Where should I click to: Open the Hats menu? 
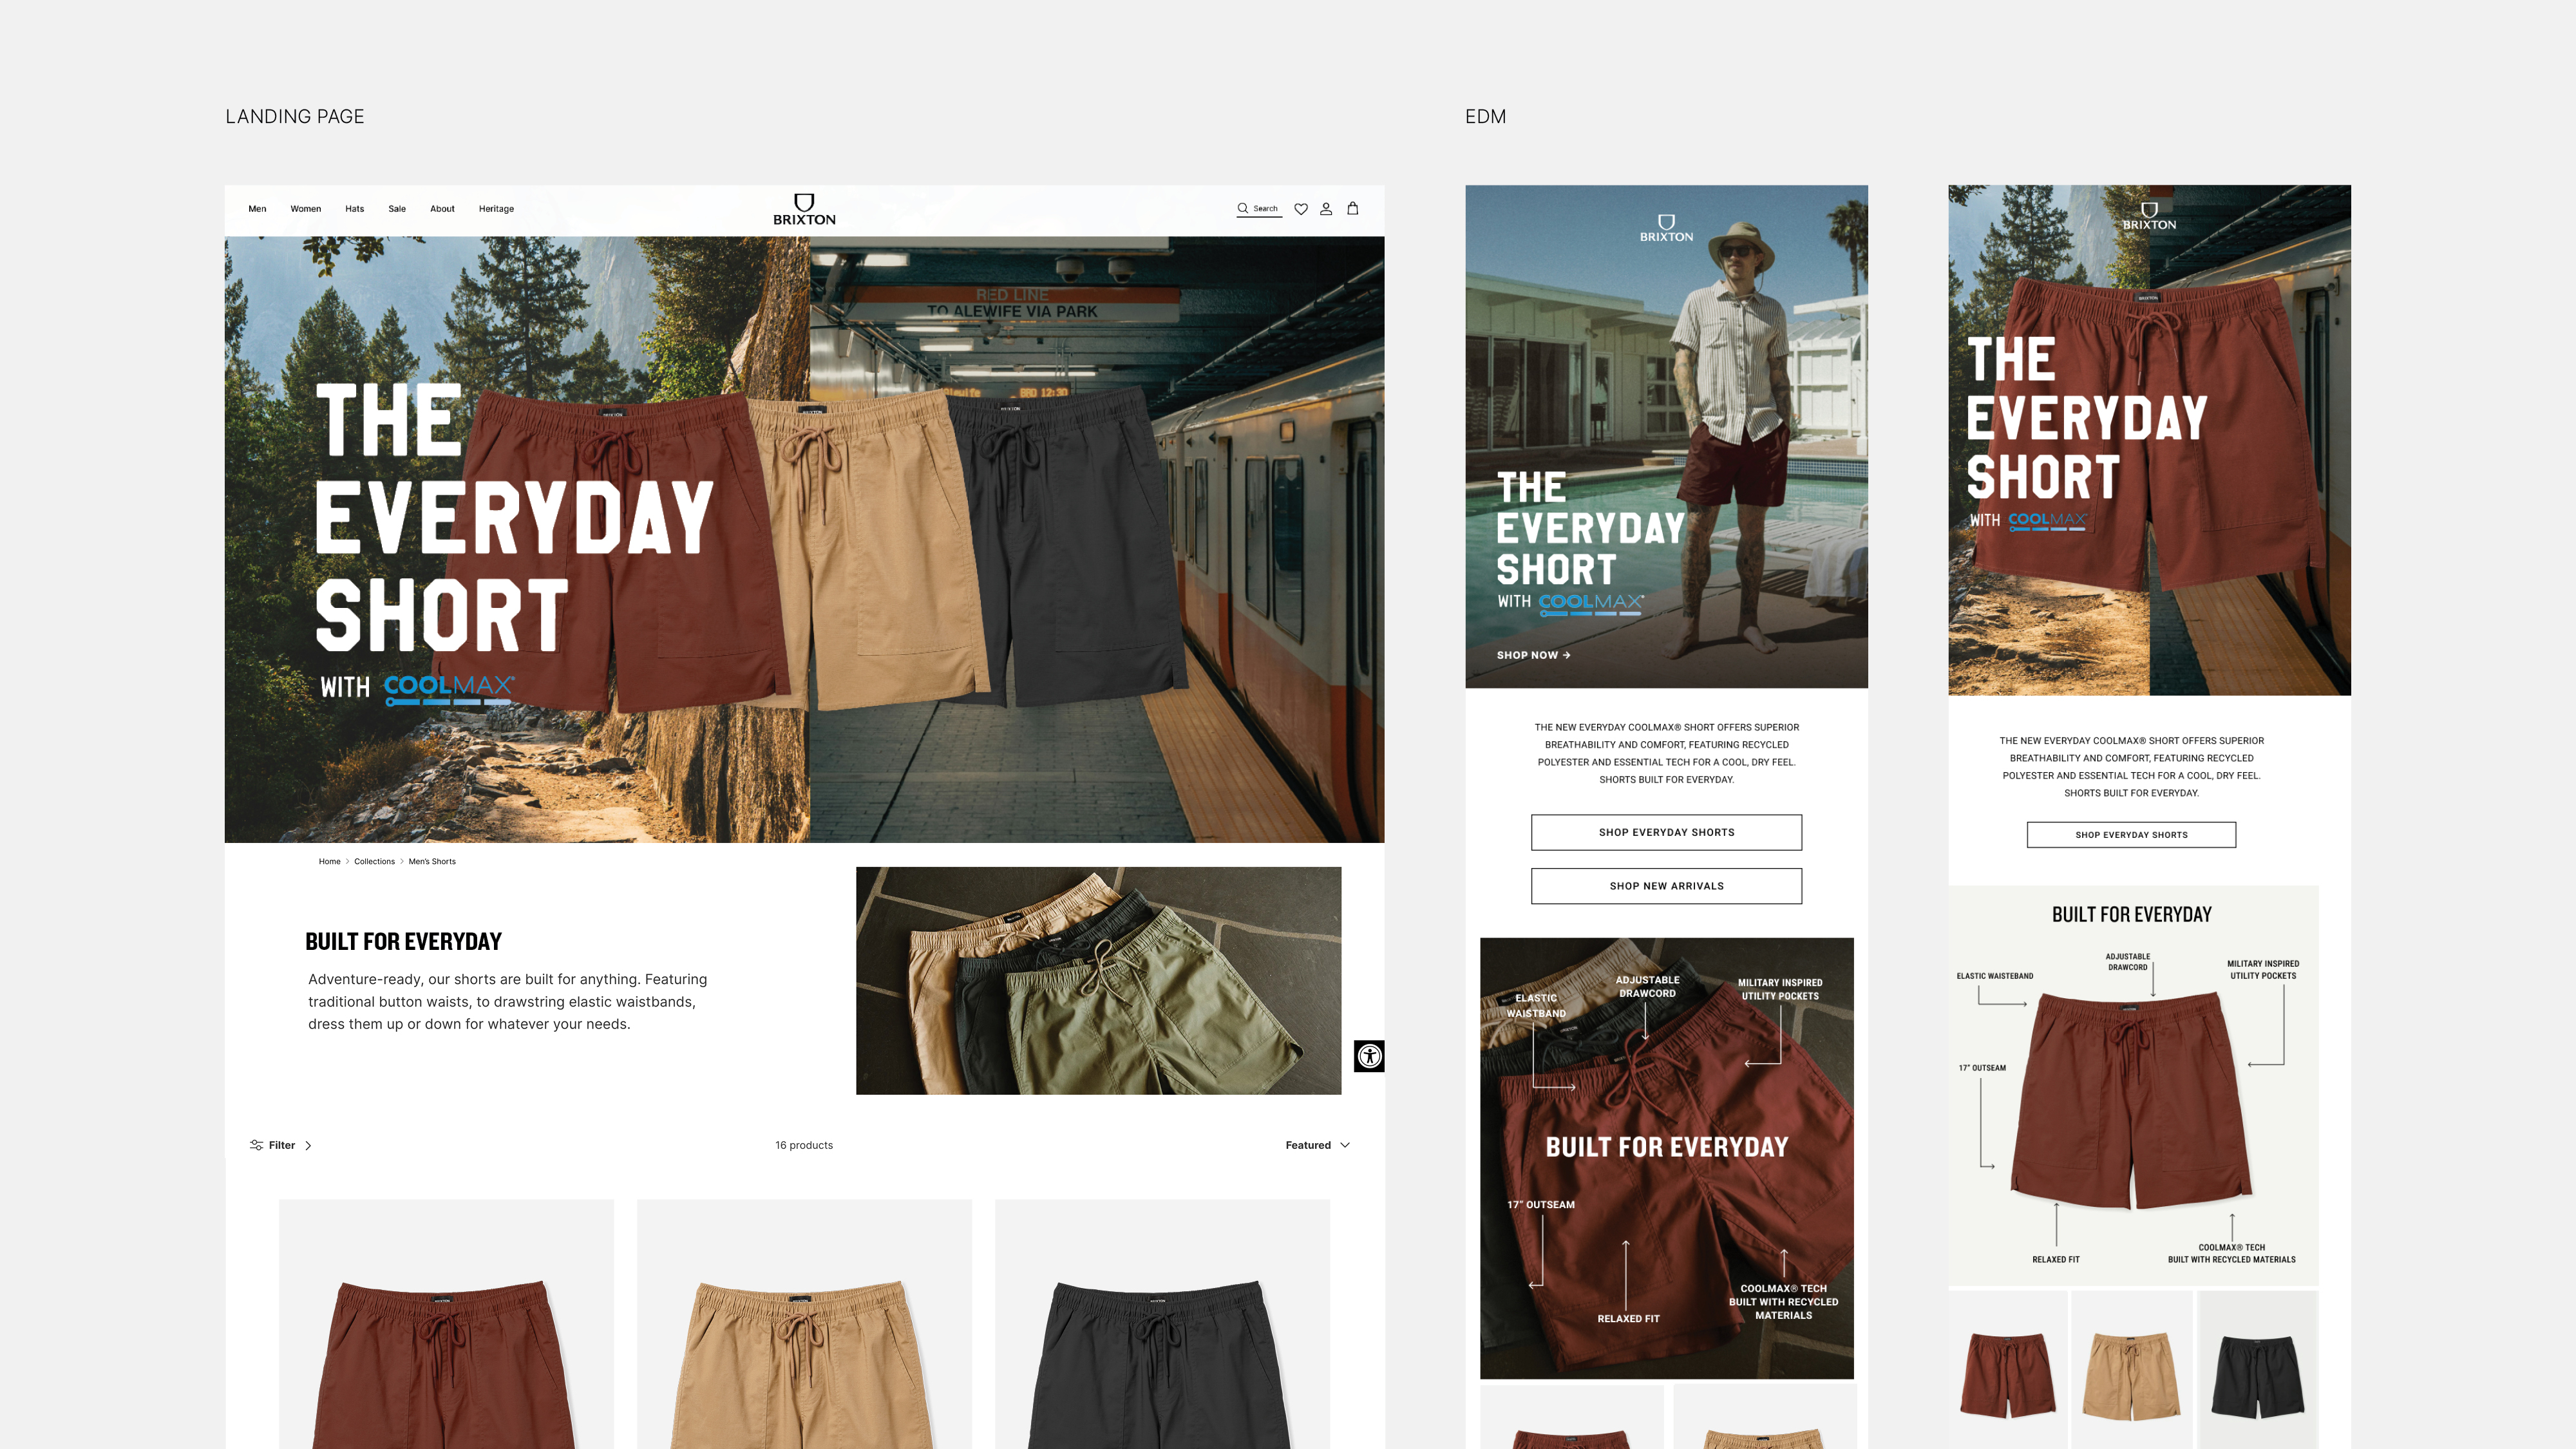(355, 209)
